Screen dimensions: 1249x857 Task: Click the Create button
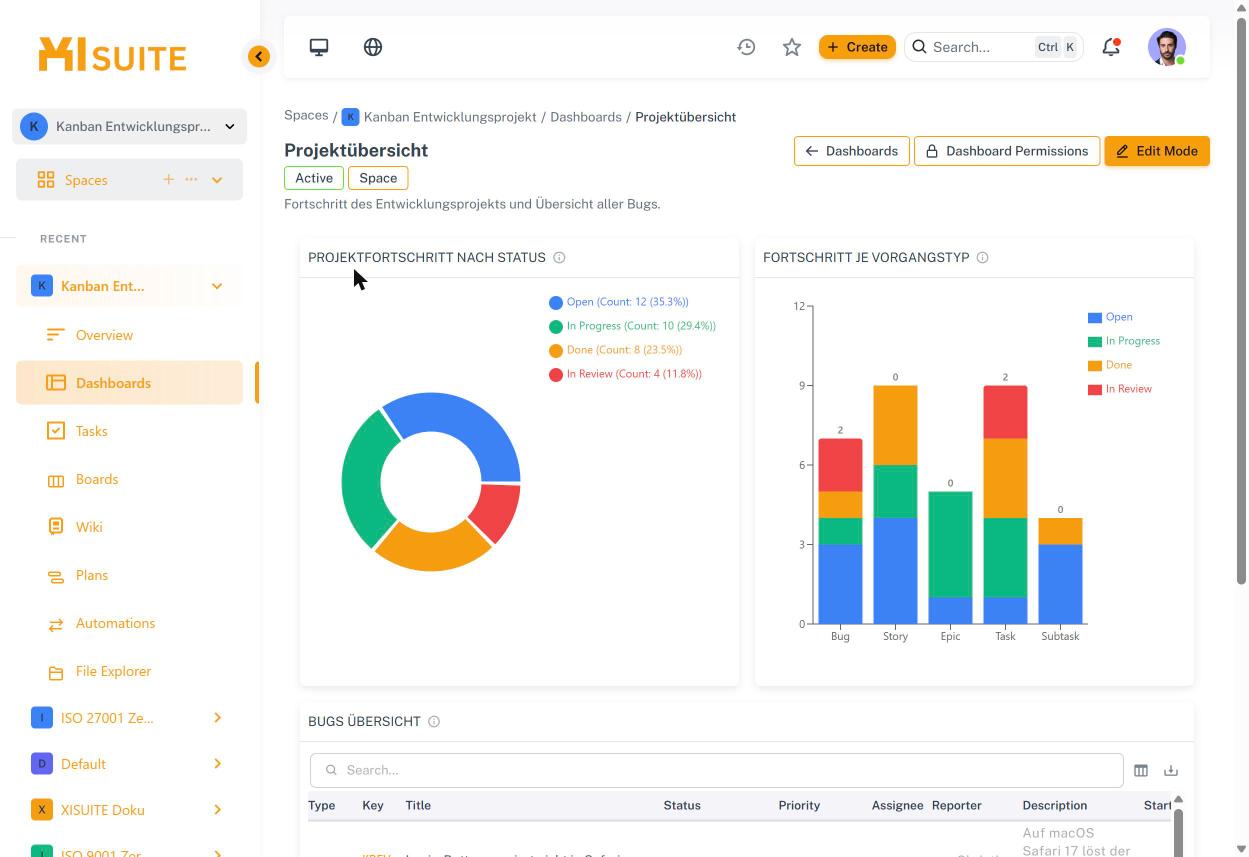(x=857, y=47)
